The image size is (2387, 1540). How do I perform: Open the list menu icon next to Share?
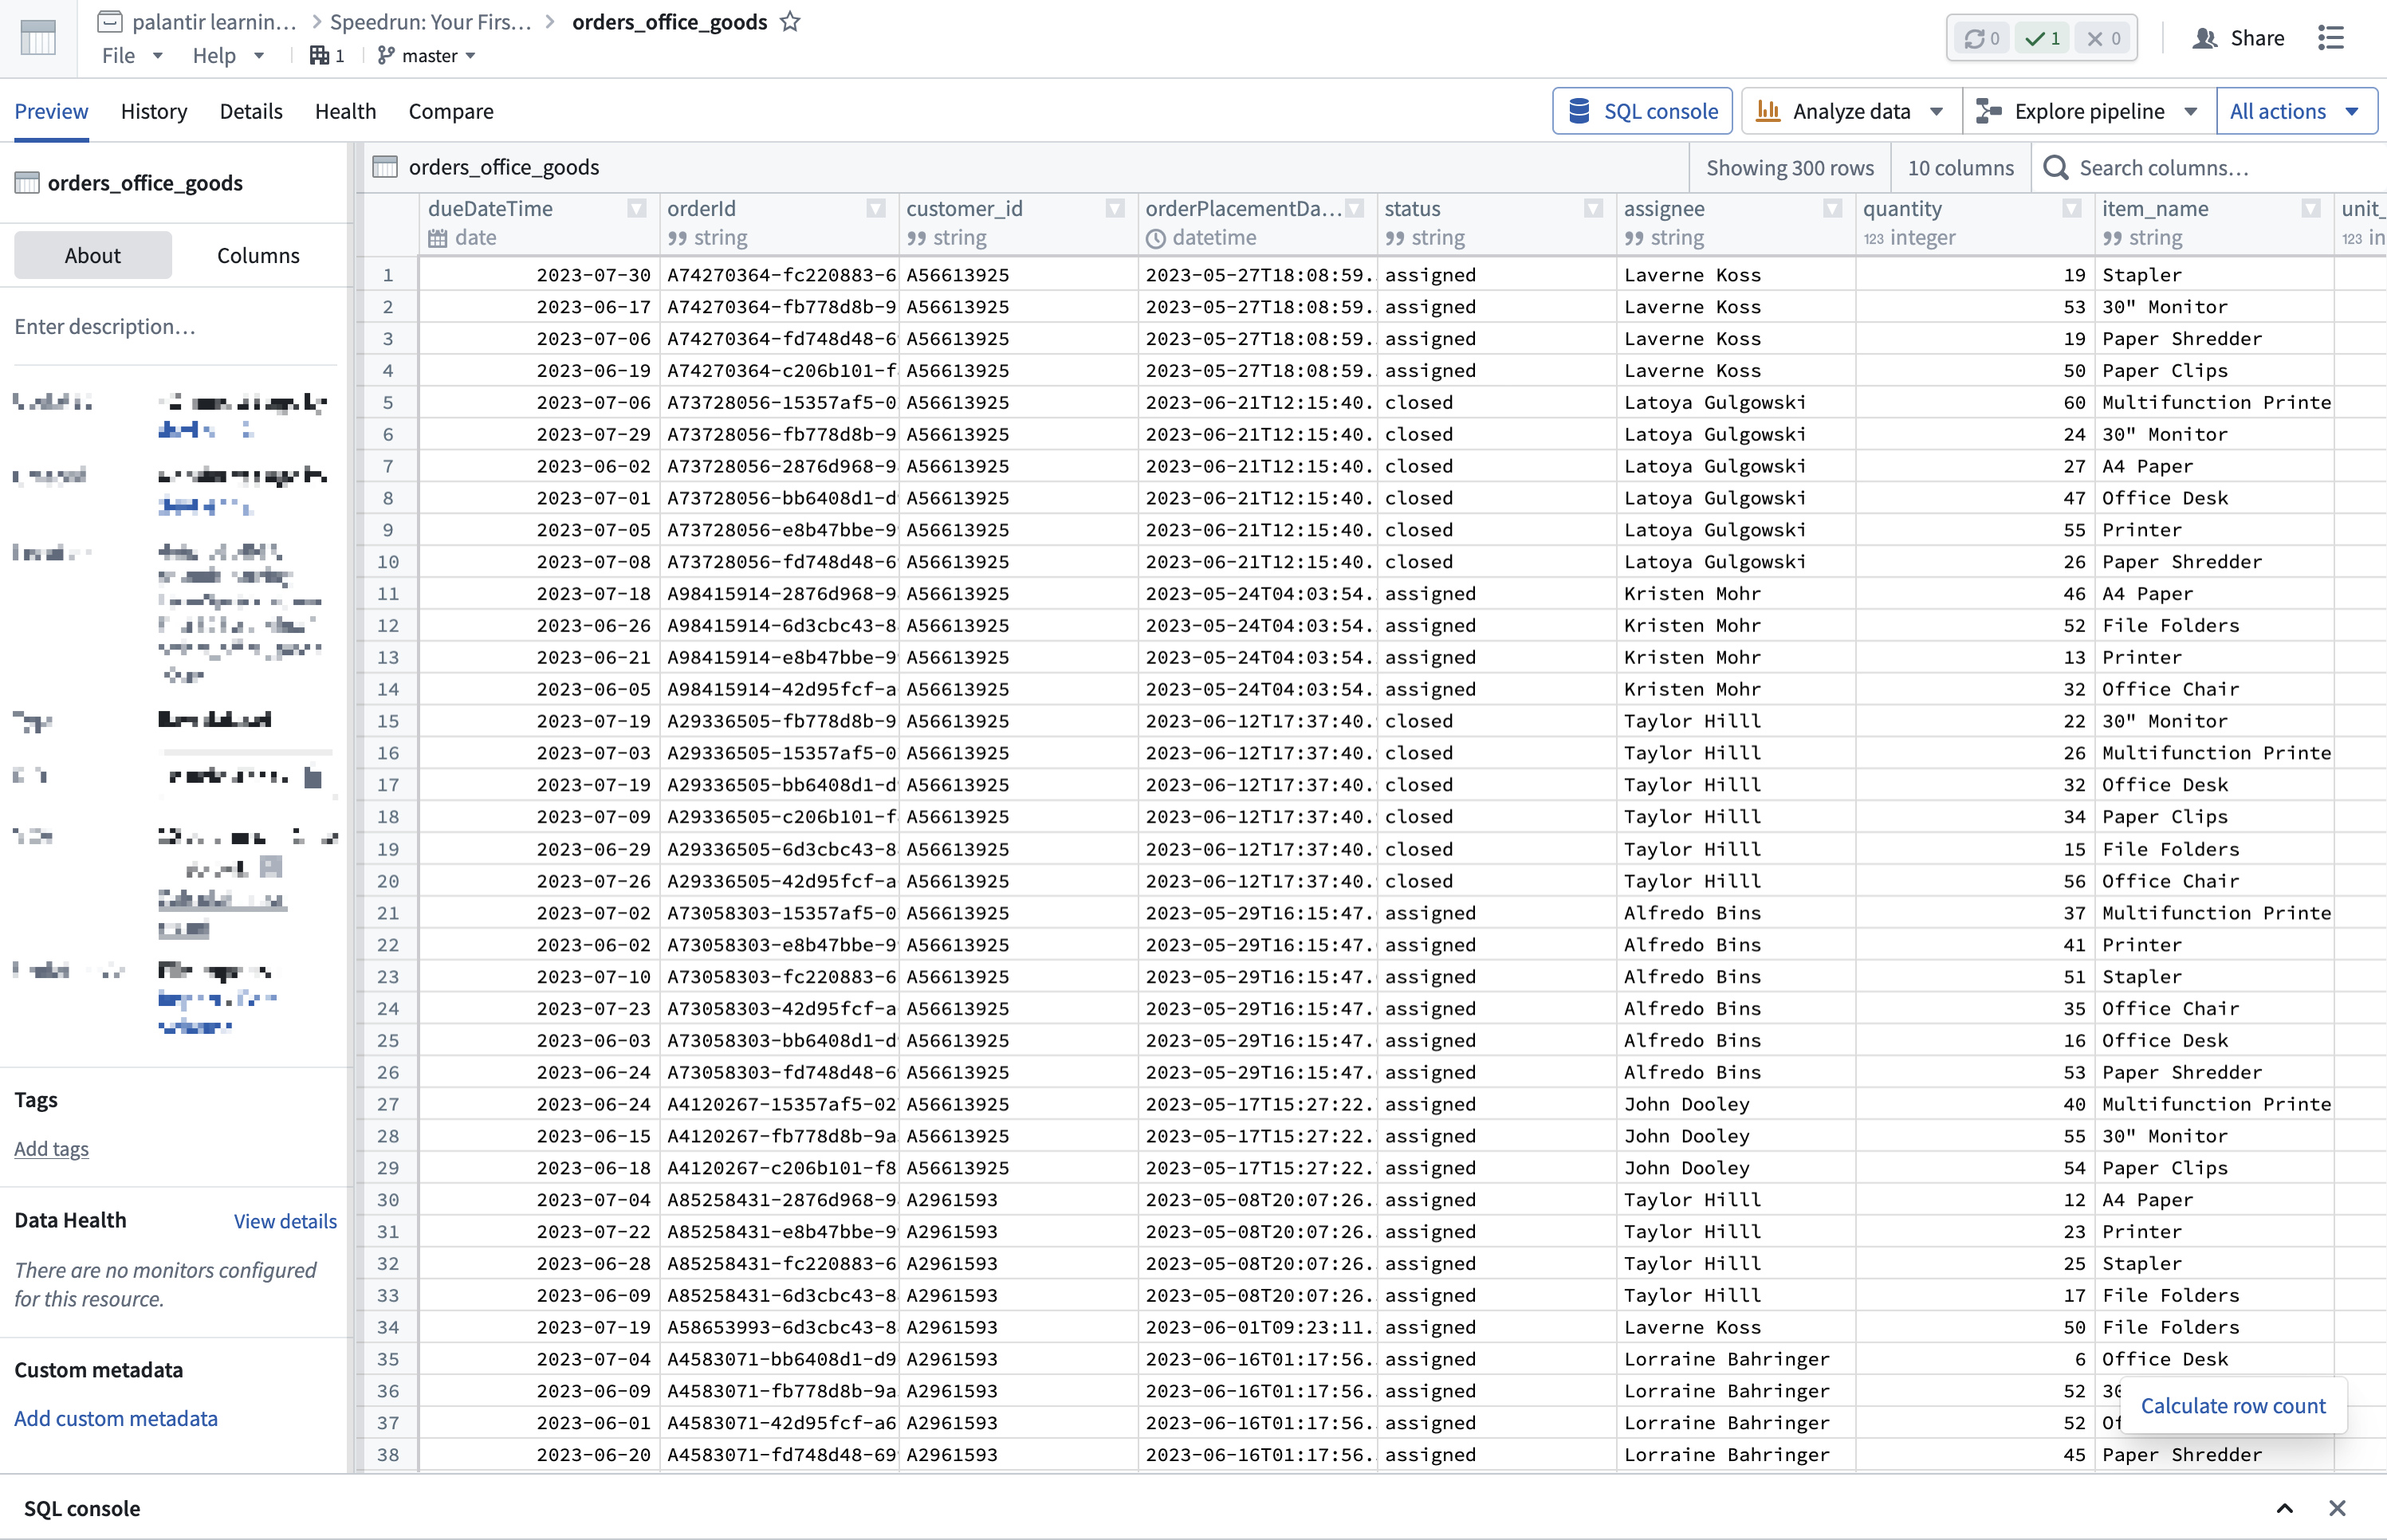(2331, 38)
